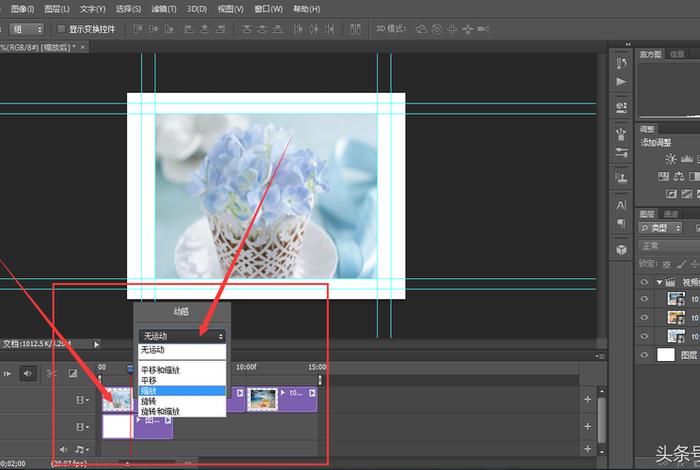
Task: Open the Brush Presets panel icon
Action: (x=621, y=153)
